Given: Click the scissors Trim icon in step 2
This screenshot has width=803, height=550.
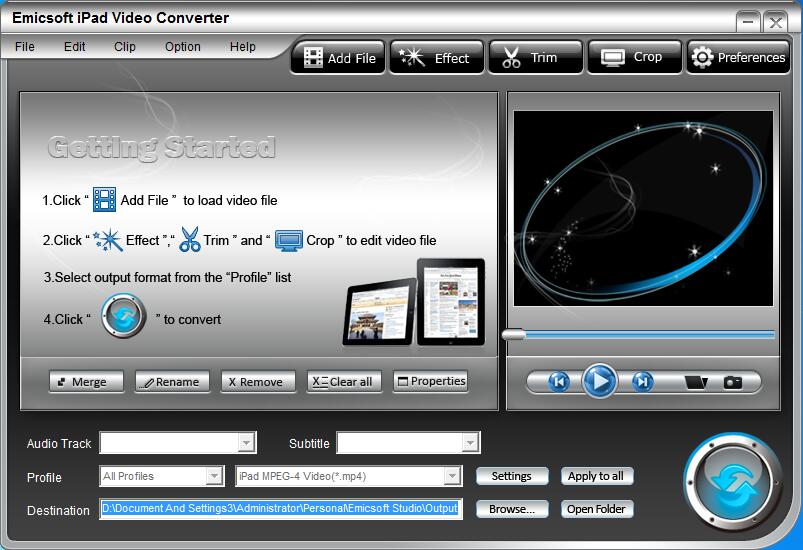Looking at the screenshot, I should point(189,240).
